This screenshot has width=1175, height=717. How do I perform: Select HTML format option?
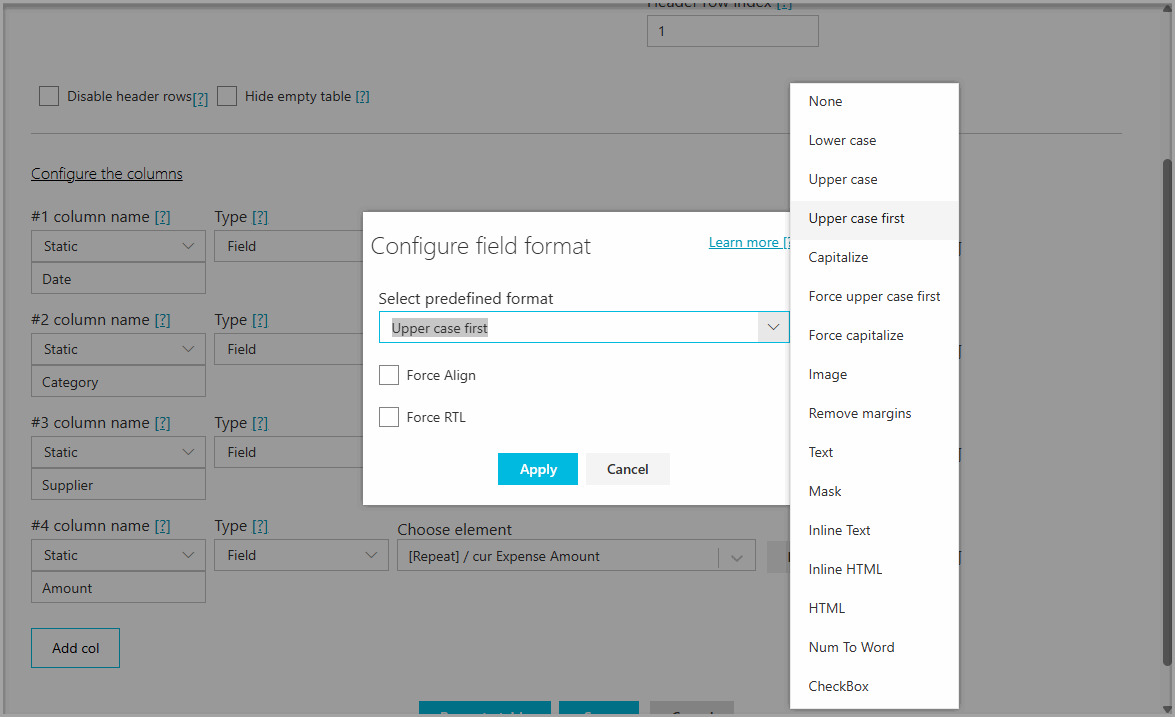tap(874, 608)
